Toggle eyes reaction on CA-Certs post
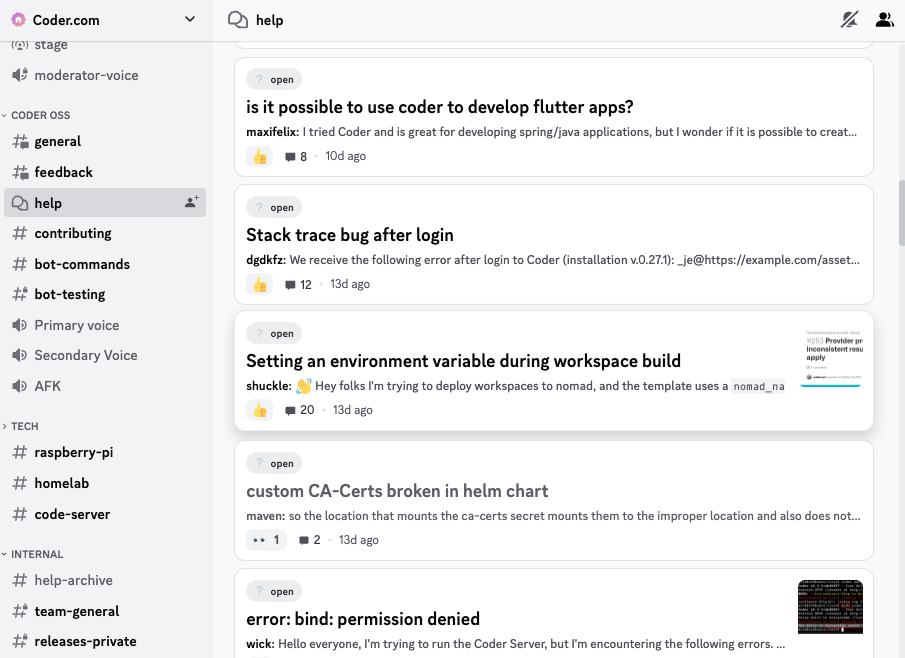 (x=266, y=540)
